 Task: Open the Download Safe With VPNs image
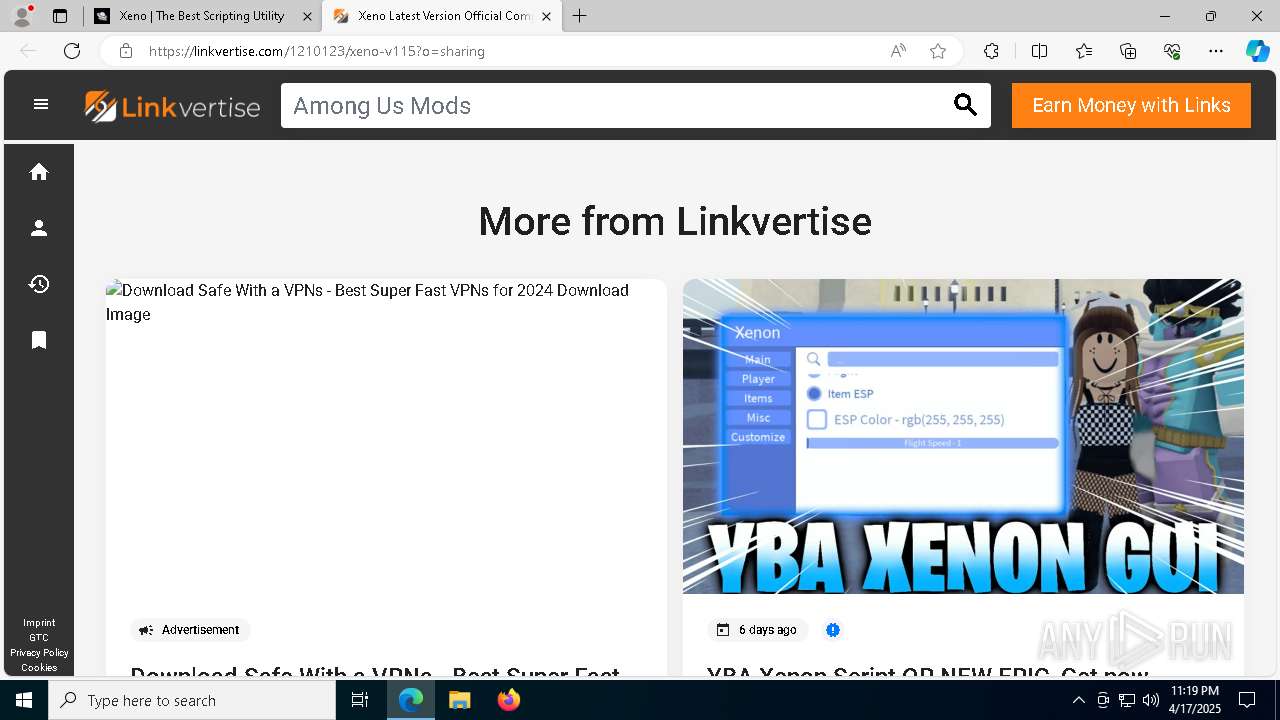[x=386, y=436]
